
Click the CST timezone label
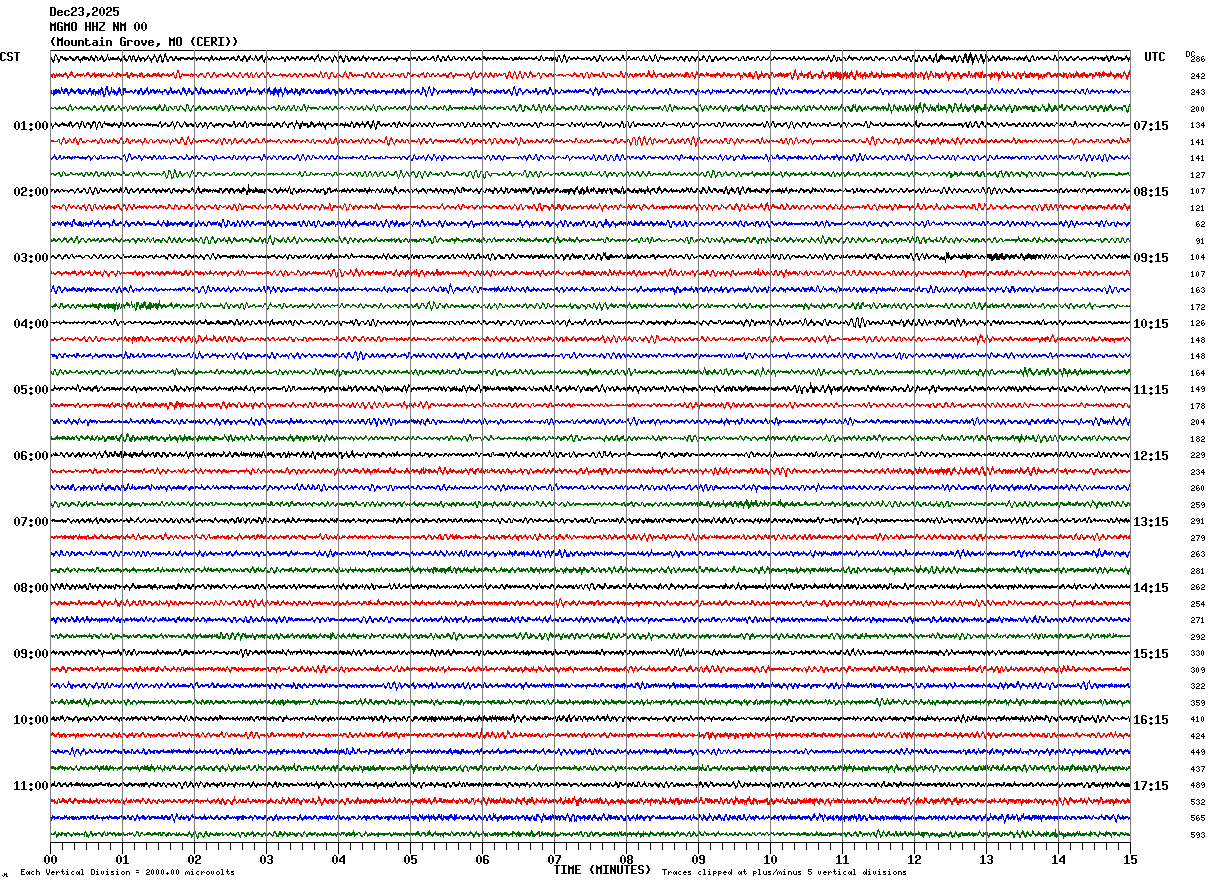(x=10, y=57)
